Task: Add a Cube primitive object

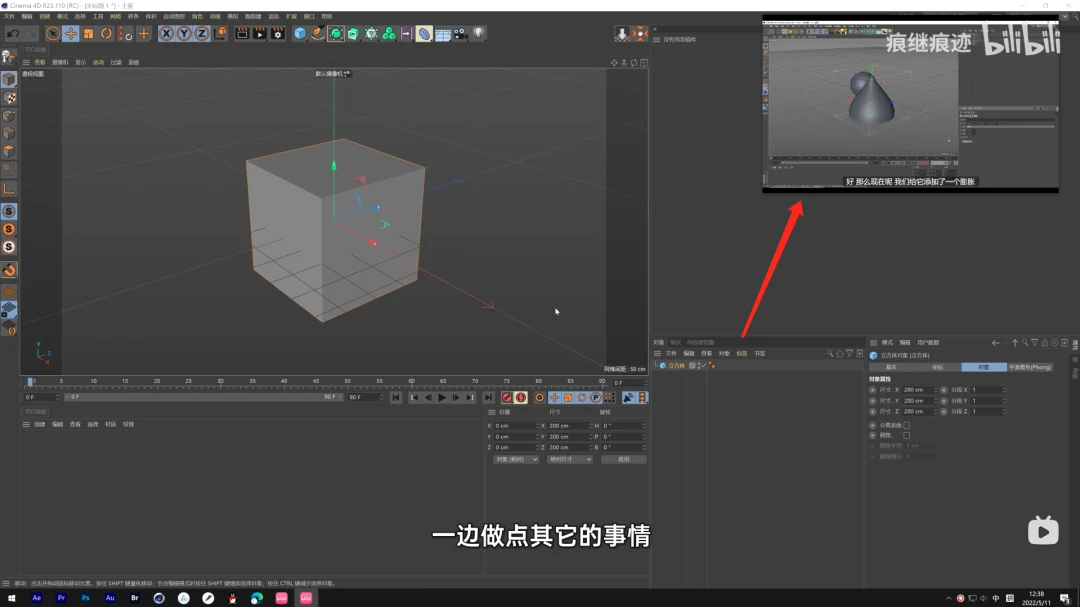Action: coord(300,33)
